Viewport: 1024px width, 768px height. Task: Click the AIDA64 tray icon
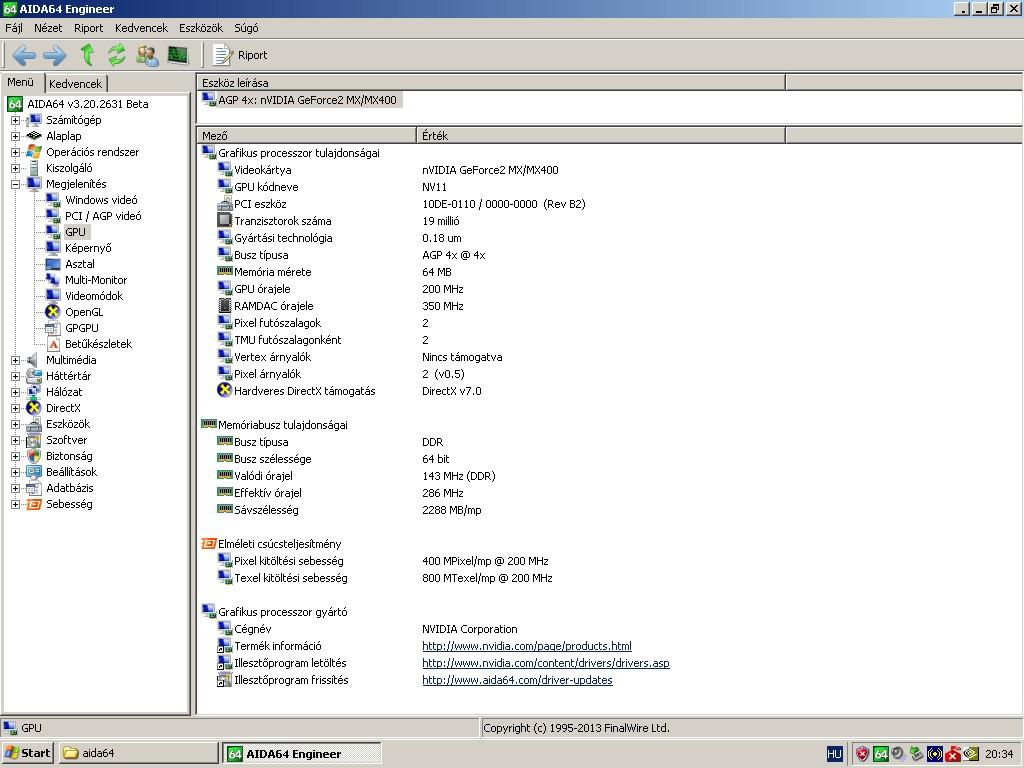point(880,754)
